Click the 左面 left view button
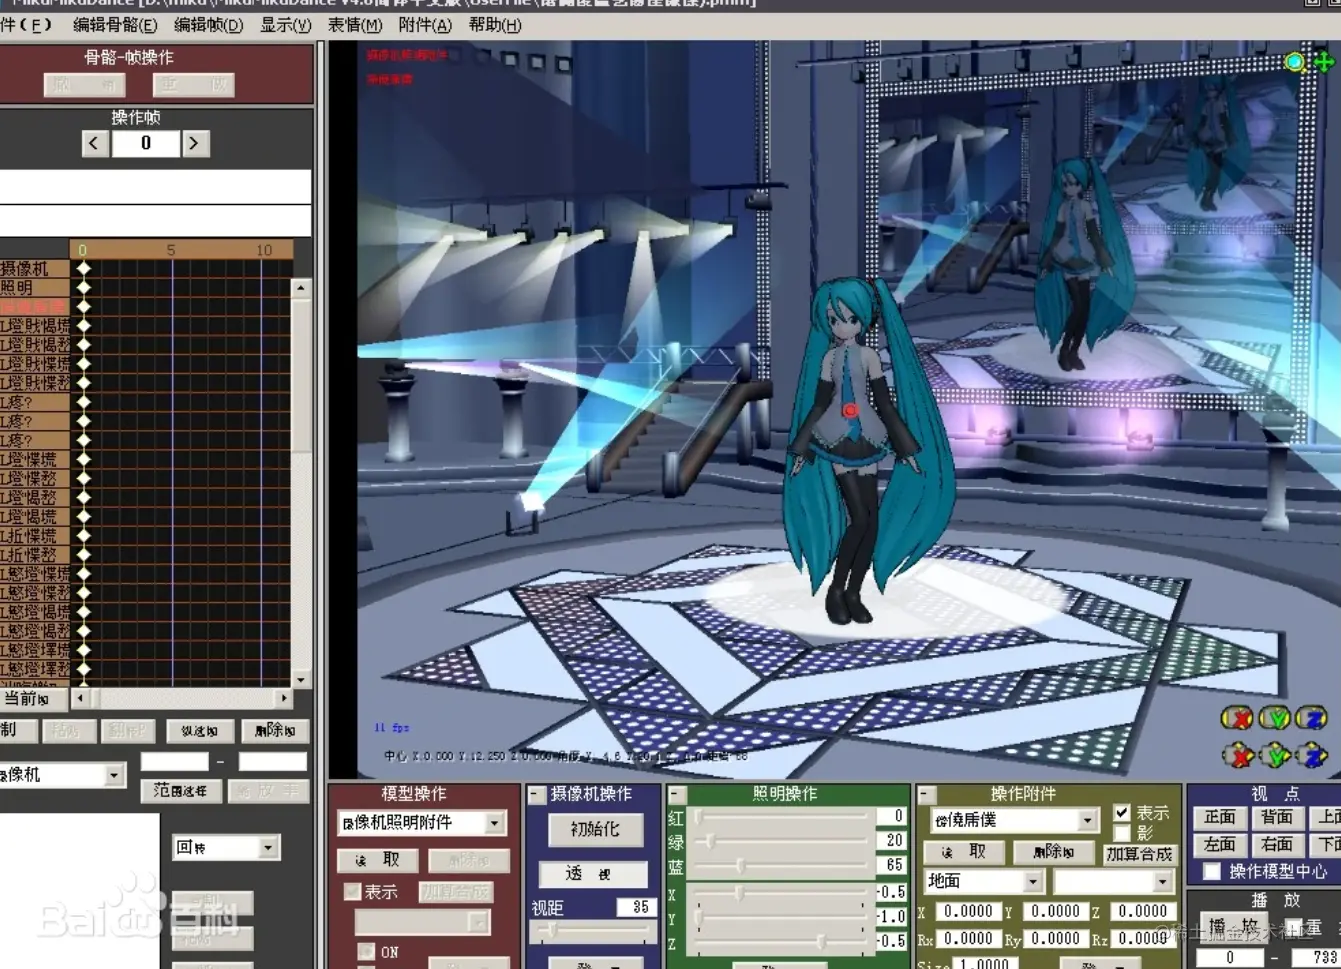This screenshot has height=969, width=1341. click(1219, 844)
